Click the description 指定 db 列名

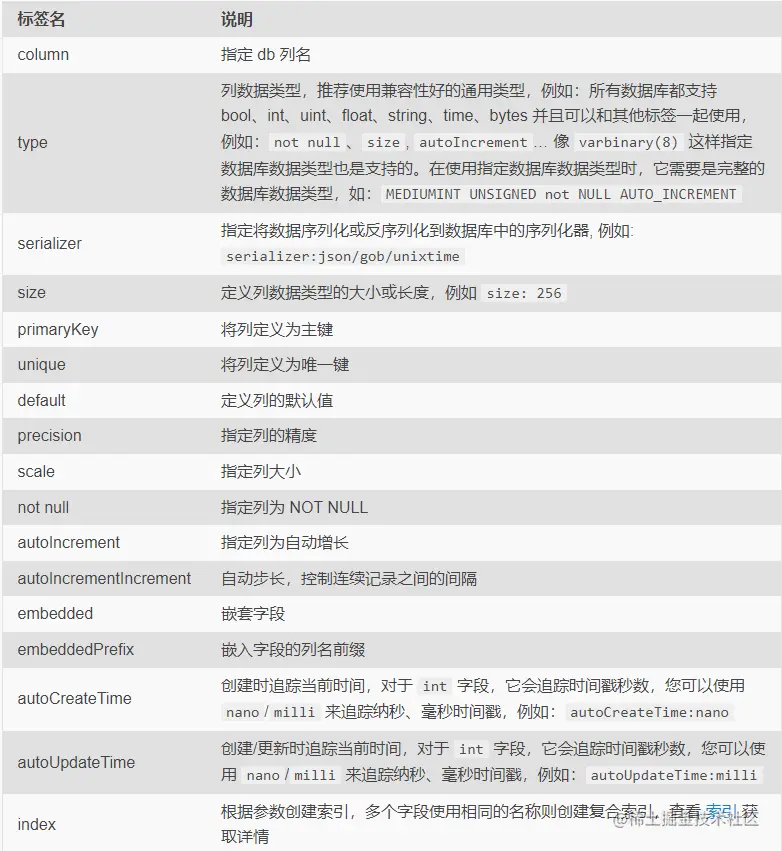266,54
